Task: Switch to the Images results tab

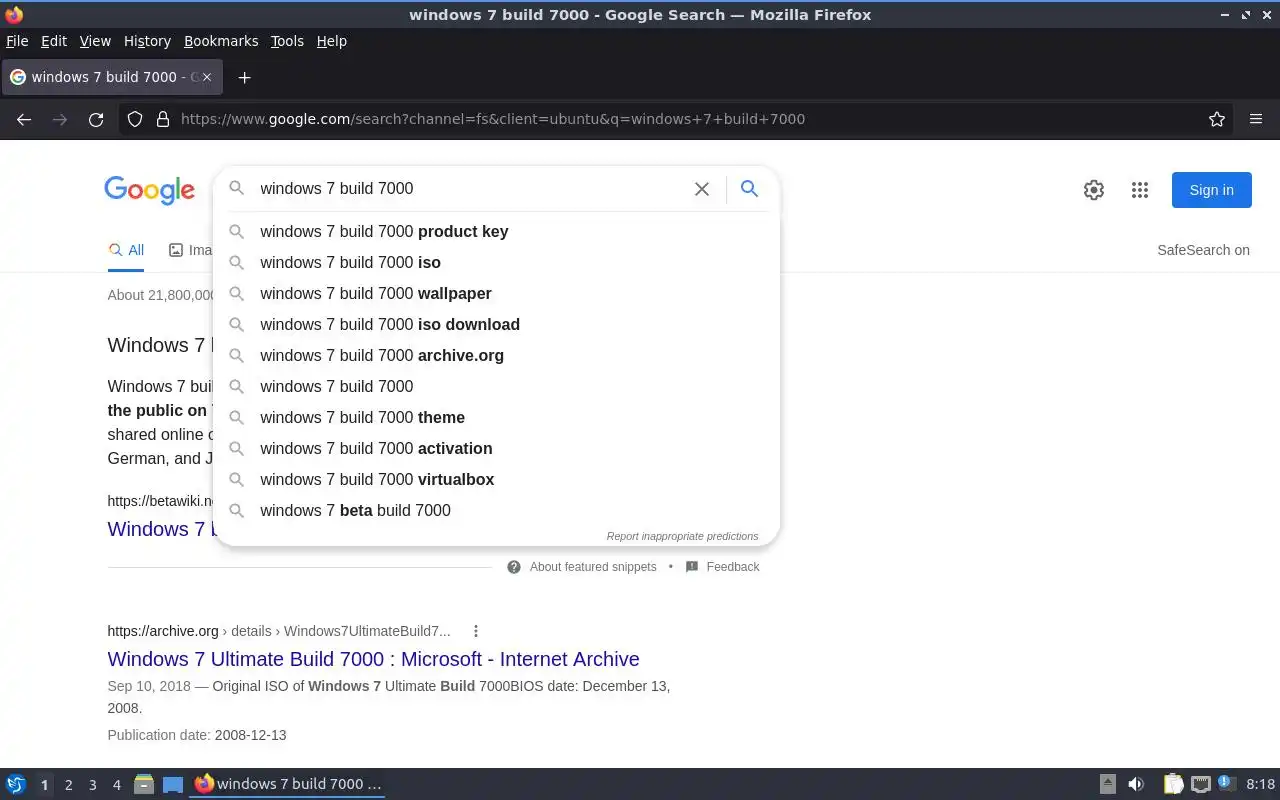Action: pyautogui.click(x=190, y=250)
